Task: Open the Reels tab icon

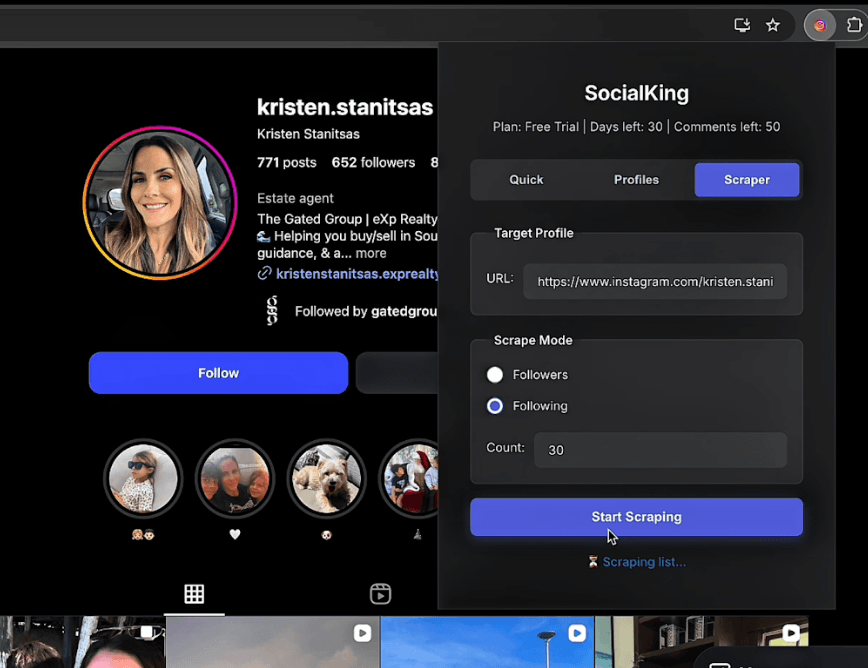Action: (380, 594)
